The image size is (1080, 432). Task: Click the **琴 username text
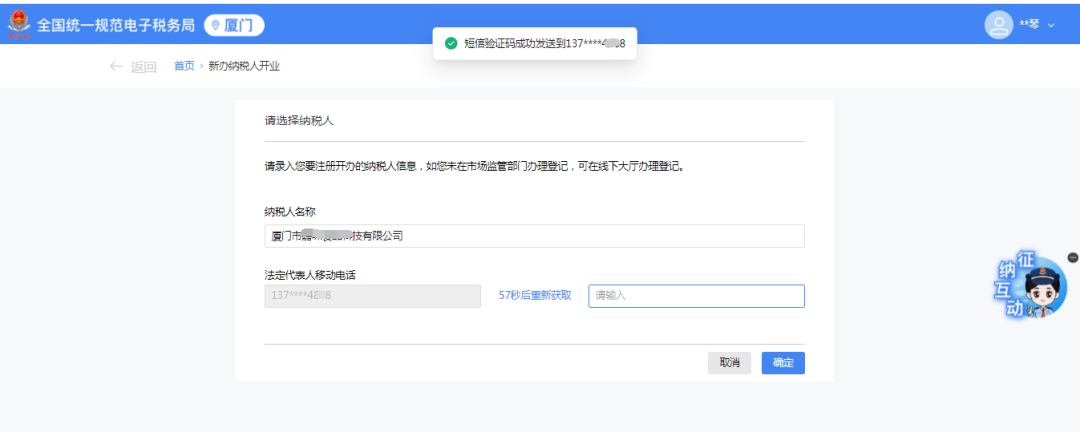pos(1029,25)
